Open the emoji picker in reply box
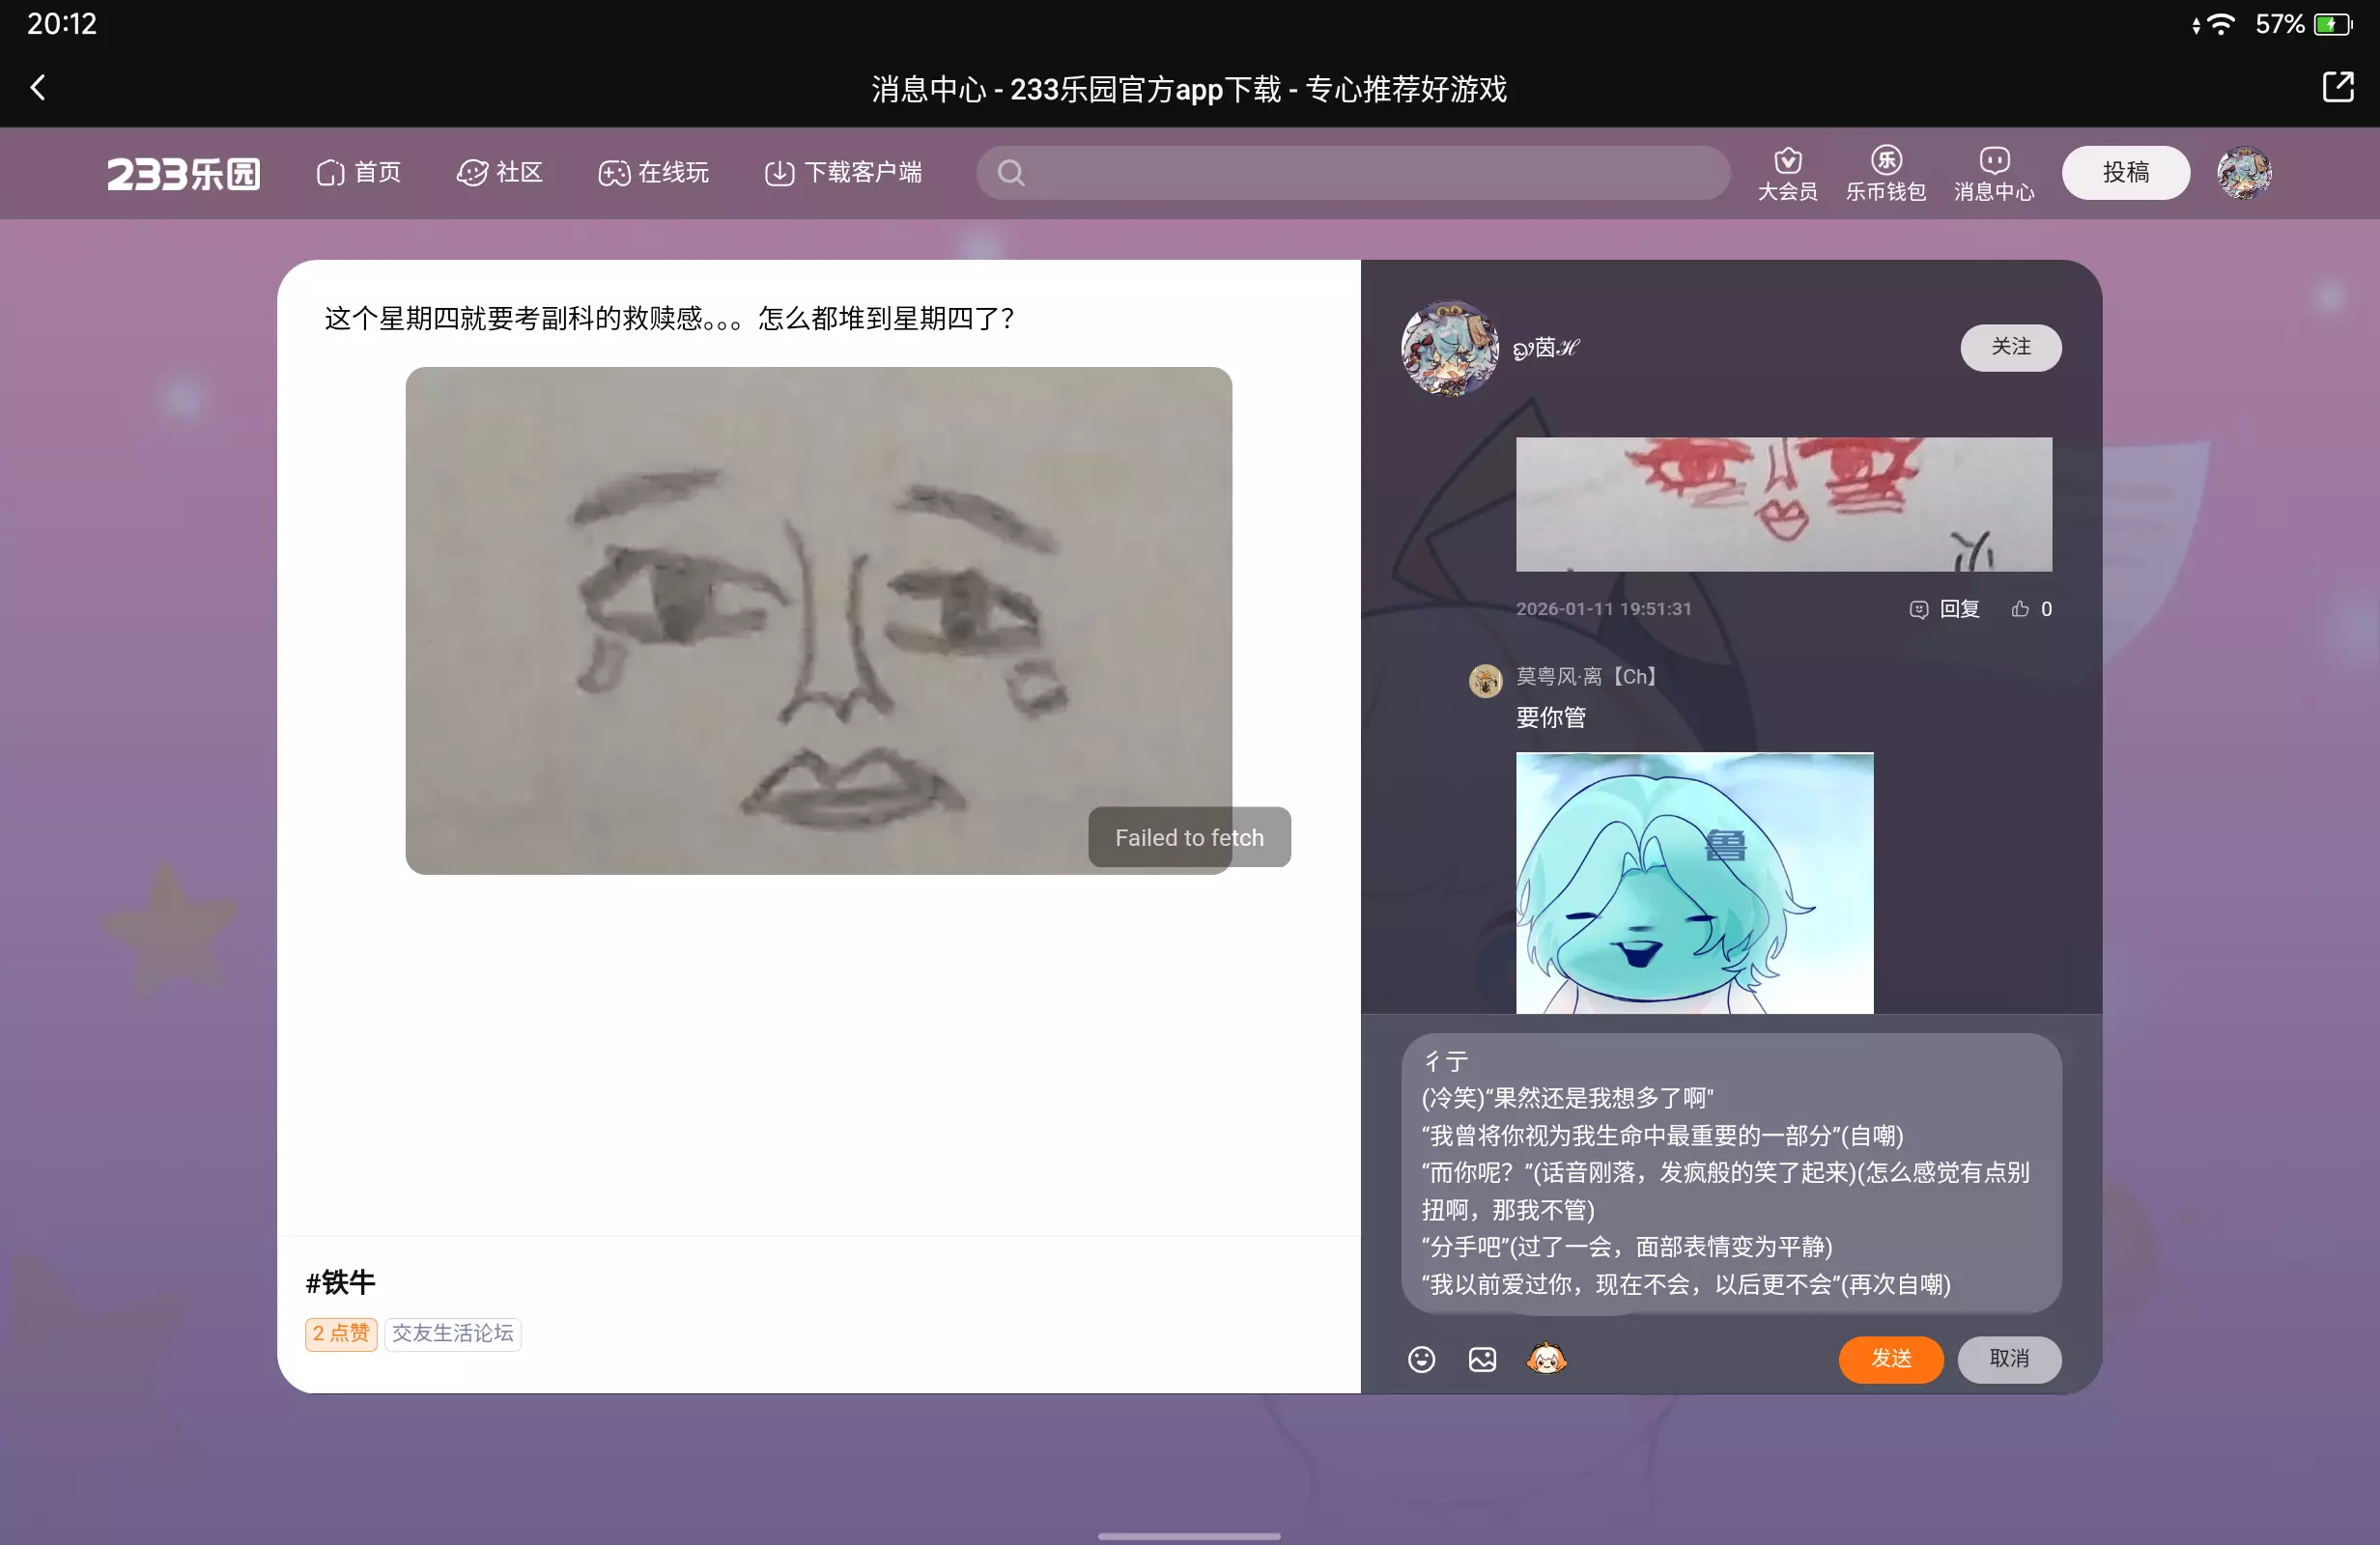This screenshot has height=1545, width=2380. tap(1421, 1359)
